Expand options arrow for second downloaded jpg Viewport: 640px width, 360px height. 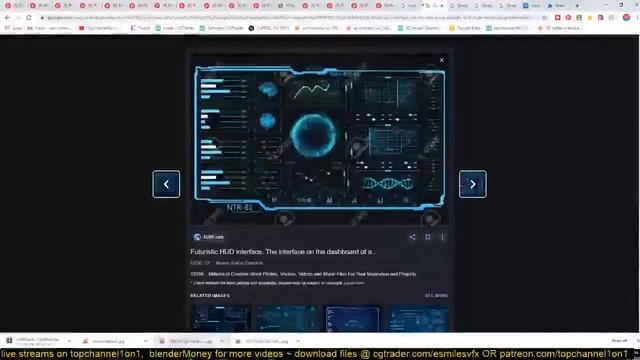(146, 341)
